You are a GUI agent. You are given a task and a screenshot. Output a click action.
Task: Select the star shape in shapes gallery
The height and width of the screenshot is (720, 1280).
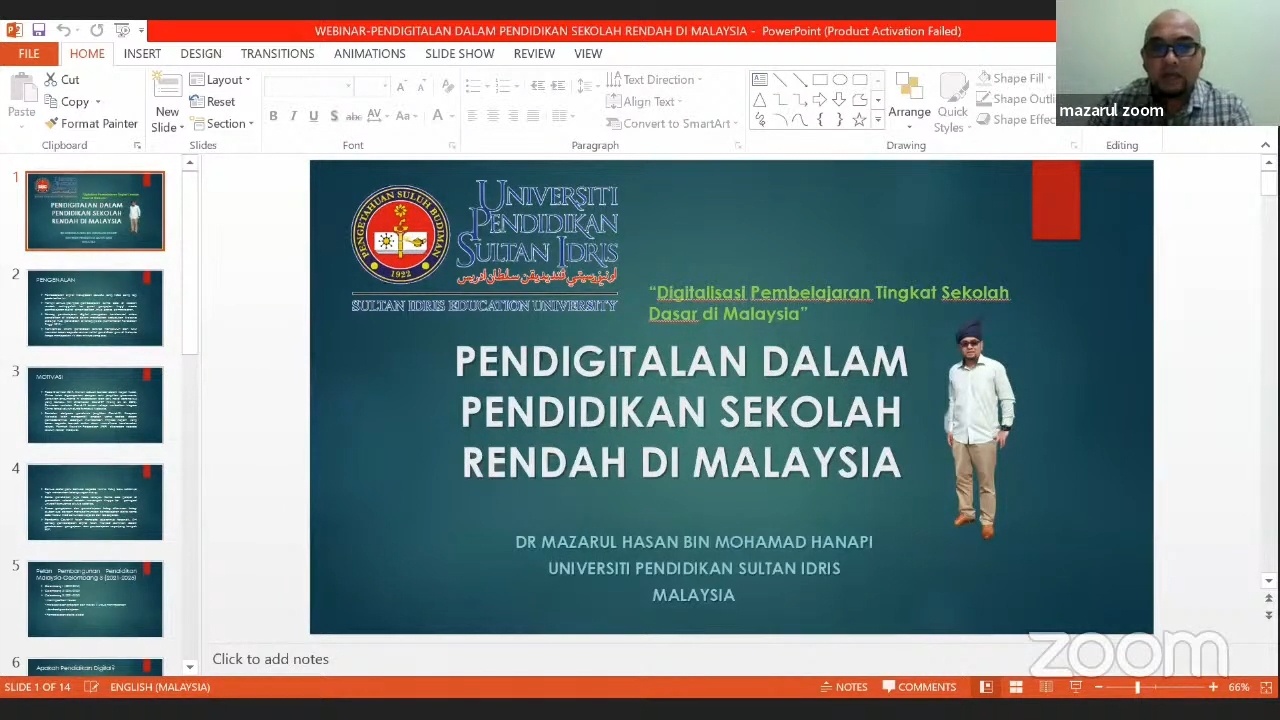(x=859, y=120)
